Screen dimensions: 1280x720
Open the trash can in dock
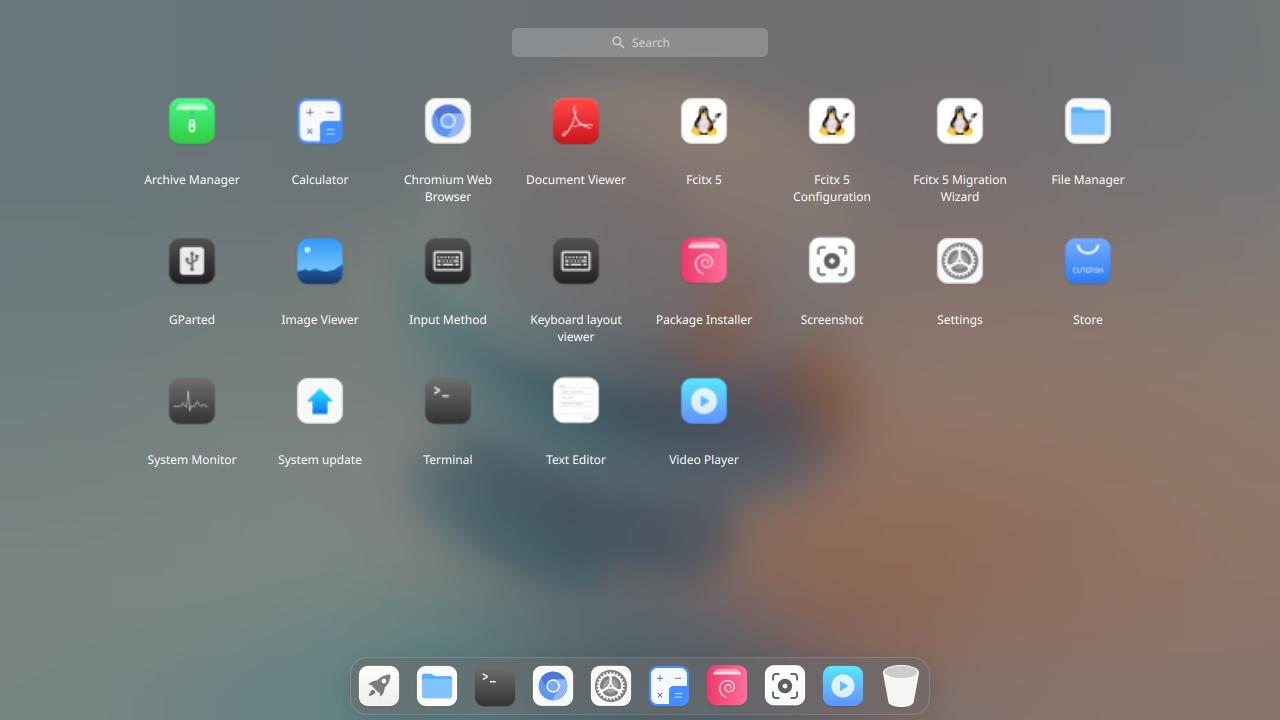click(x=901, y=686)
